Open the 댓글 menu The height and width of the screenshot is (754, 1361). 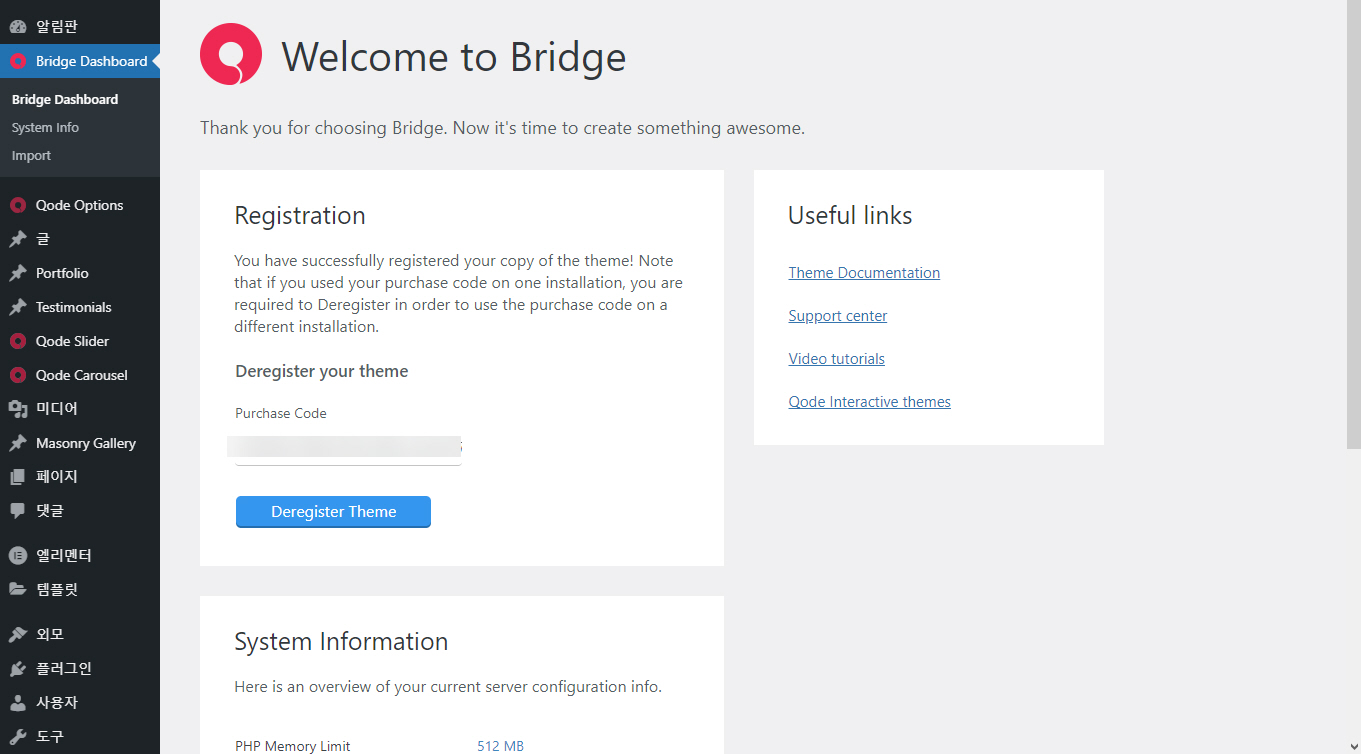80,511
